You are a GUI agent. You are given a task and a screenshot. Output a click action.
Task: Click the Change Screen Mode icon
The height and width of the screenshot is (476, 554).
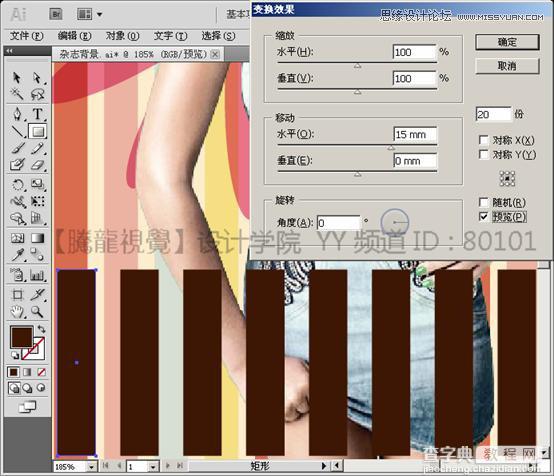click(x=28, y=407)
